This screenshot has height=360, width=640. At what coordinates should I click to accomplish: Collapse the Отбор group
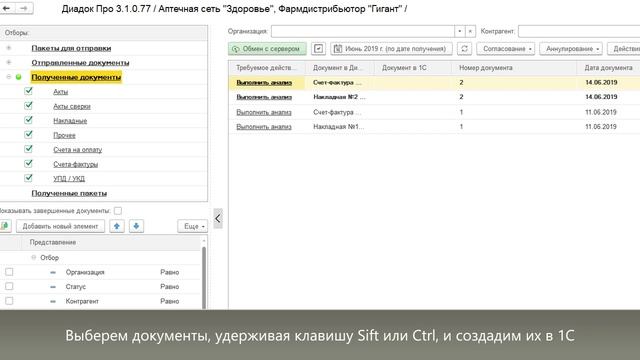[x=33, y=258]
